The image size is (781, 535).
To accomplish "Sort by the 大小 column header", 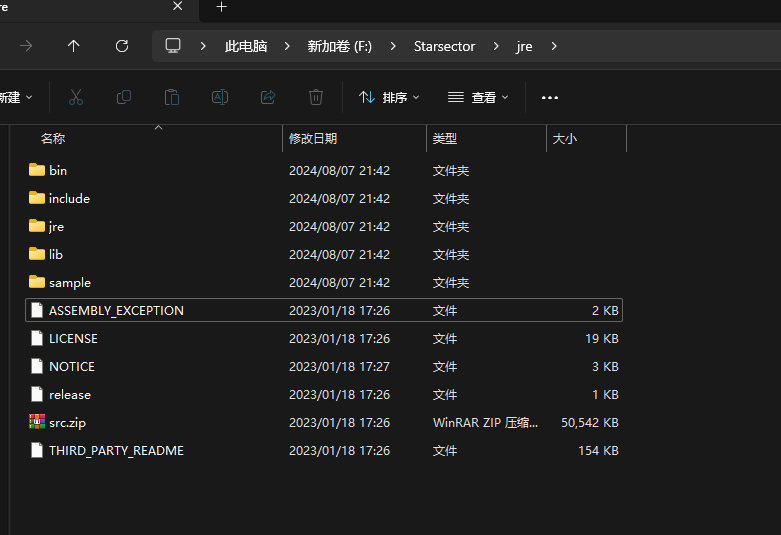I will click(564, 139).
